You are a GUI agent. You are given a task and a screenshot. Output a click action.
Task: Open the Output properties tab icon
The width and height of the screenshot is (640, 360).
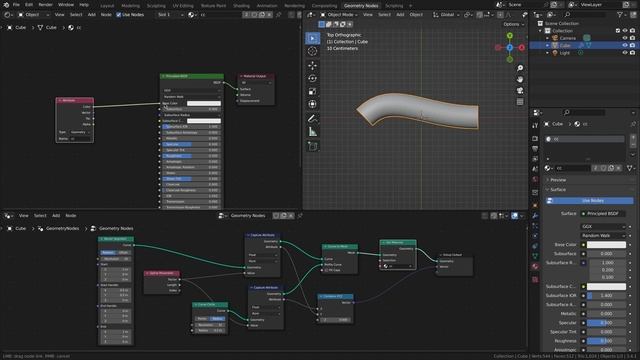click(535, 149)
